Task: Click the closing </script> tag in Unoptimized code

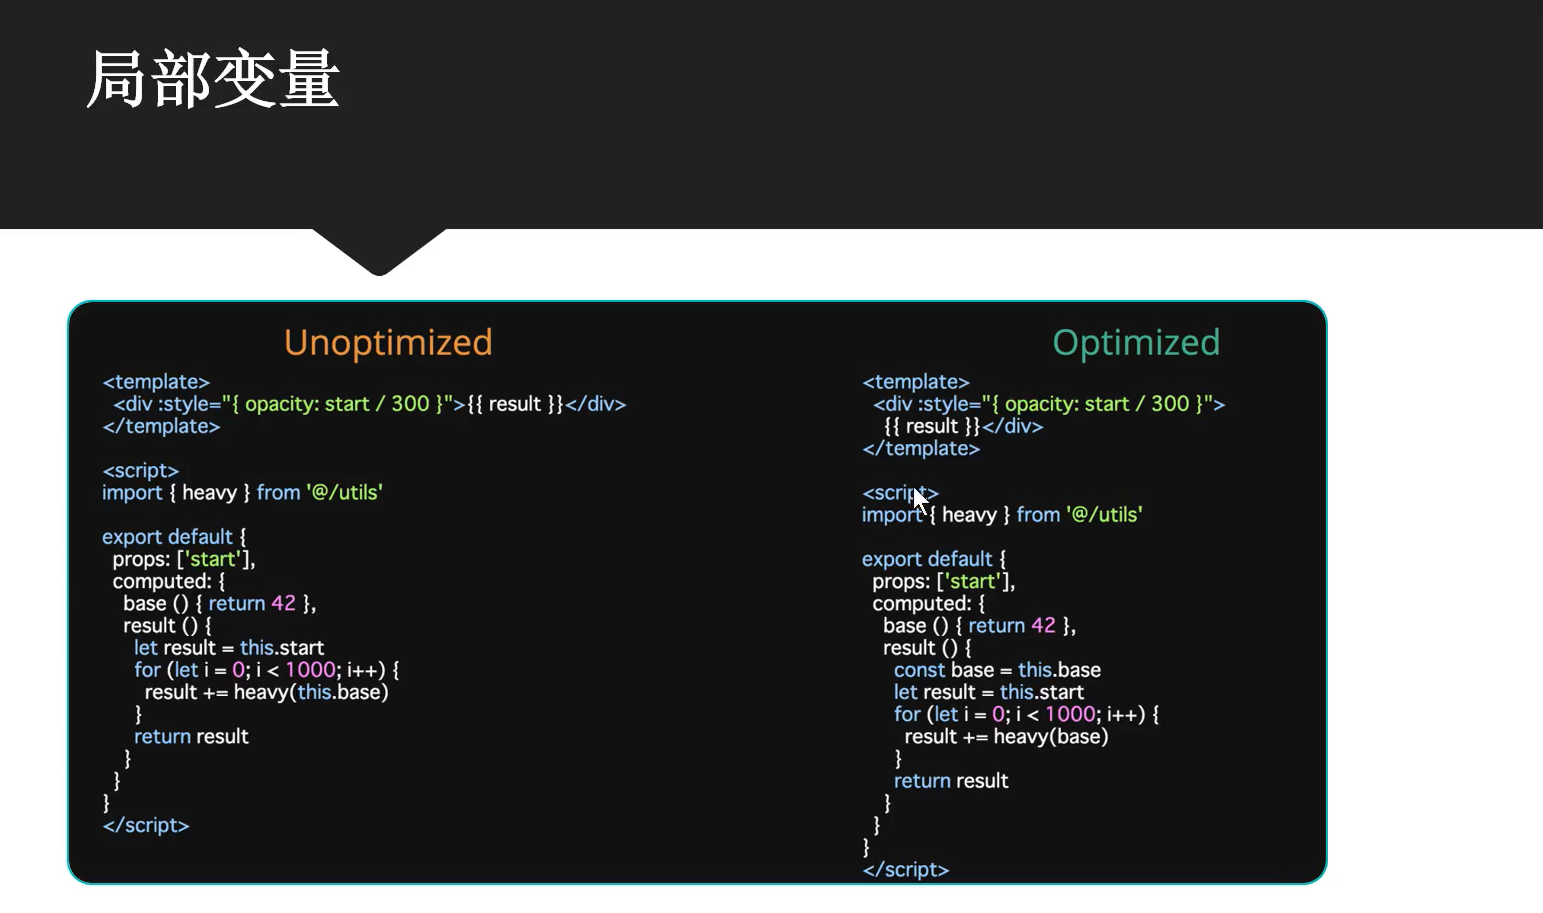Action: 145,825
